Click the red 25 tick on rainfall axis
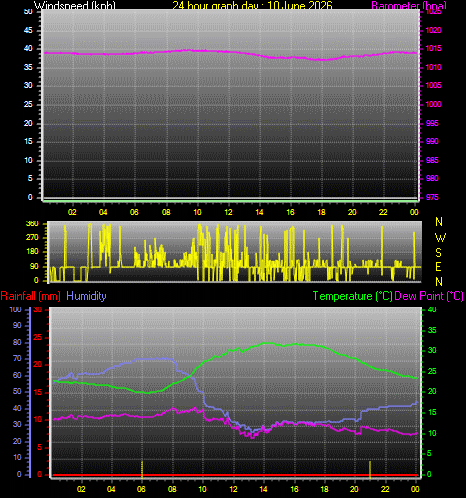Screen dimensions: 466x498 pyautogui.click(x=38, y=338)
